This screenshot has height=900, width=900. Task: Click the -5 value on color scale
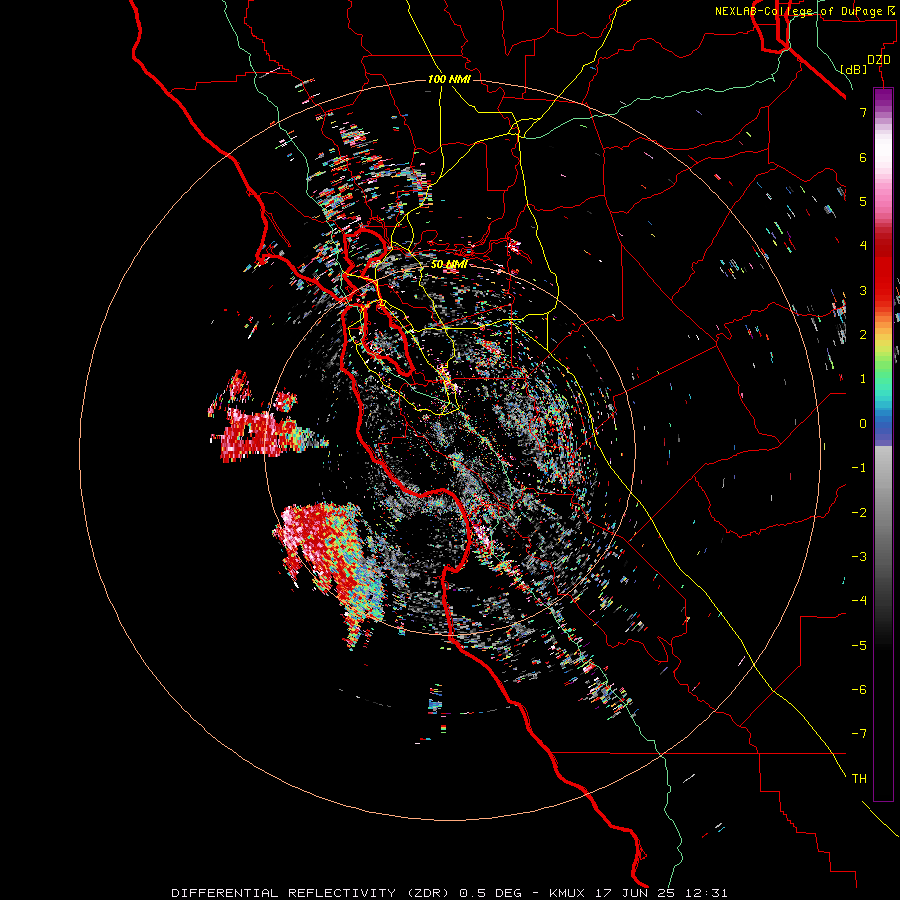[x=859, y=645]
